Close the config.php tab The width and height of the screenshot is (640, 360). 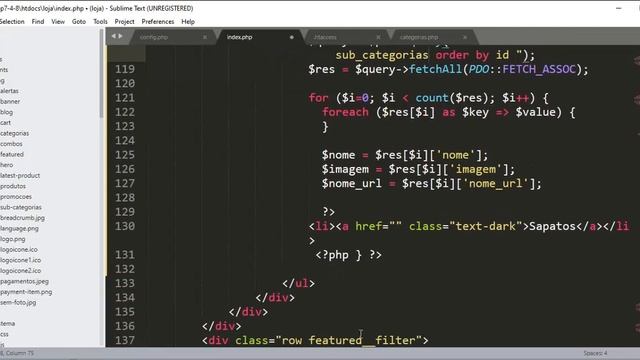(x=205, y=37)
